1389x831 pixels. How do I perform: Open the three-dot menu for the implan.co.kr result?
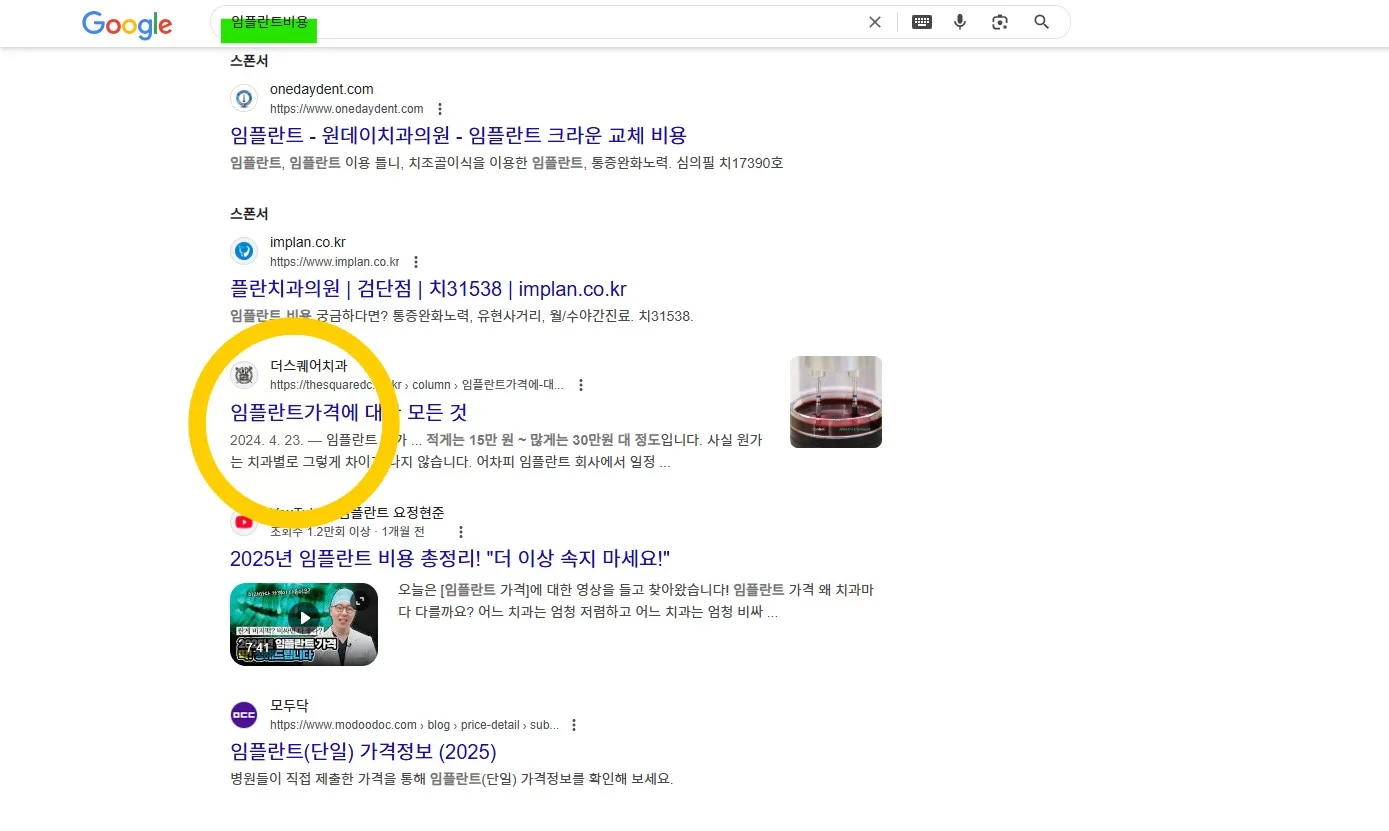coord(416,261)
